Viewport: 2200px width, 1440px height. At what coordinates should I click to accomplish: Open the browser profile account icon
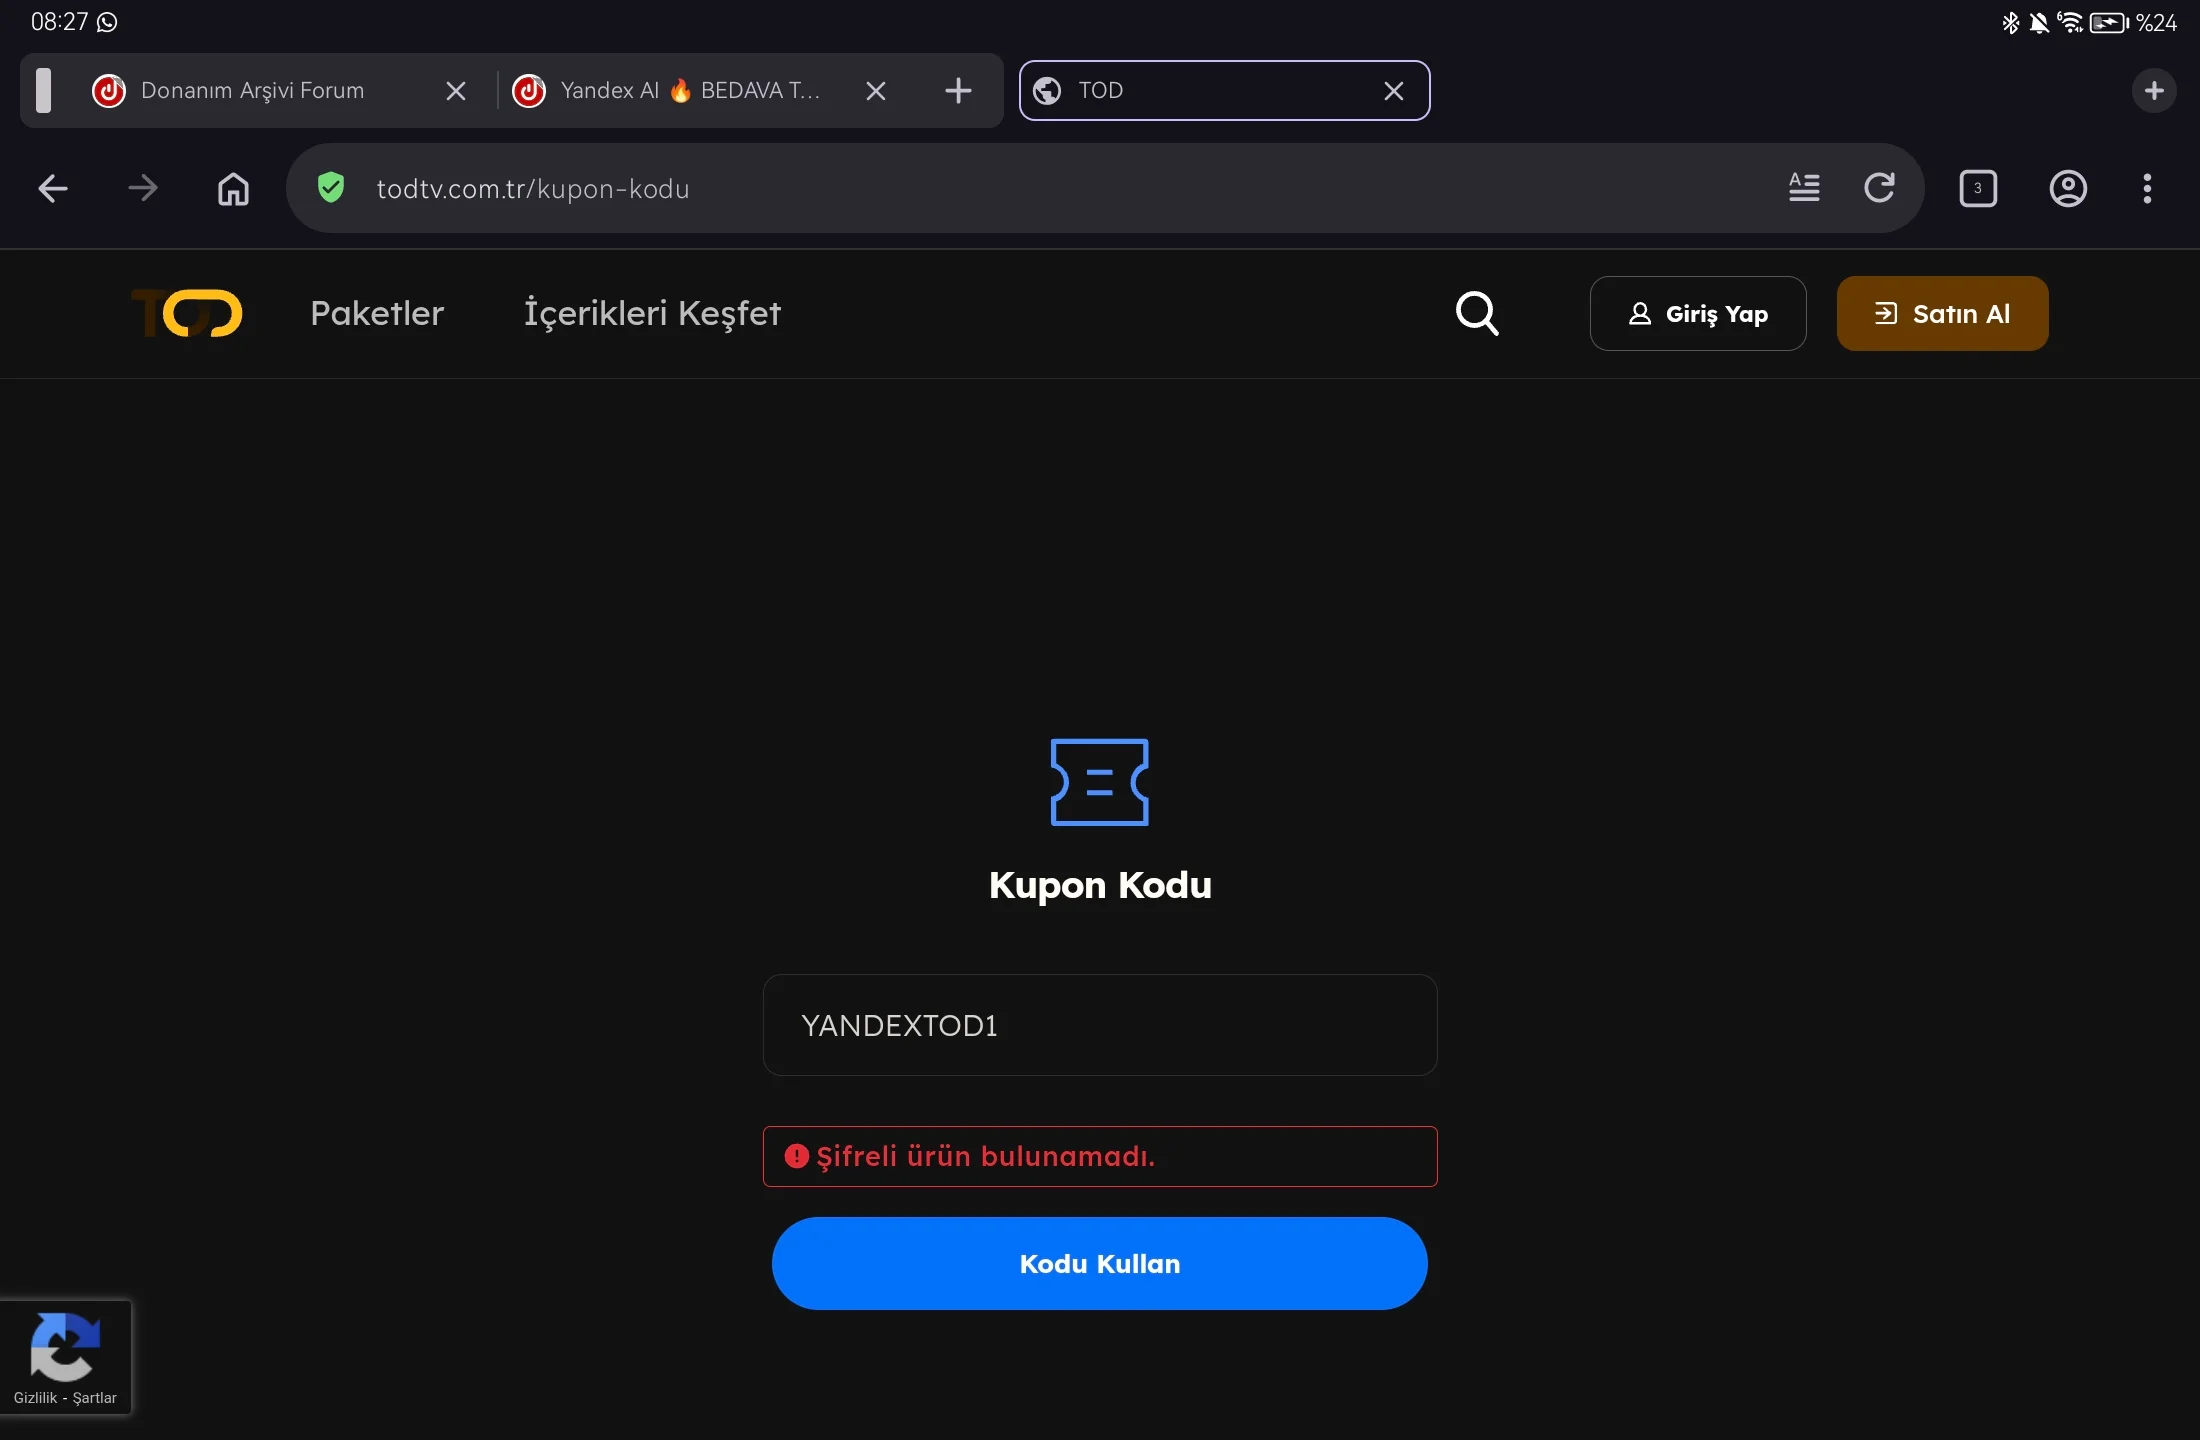[x=2068, y=188]
